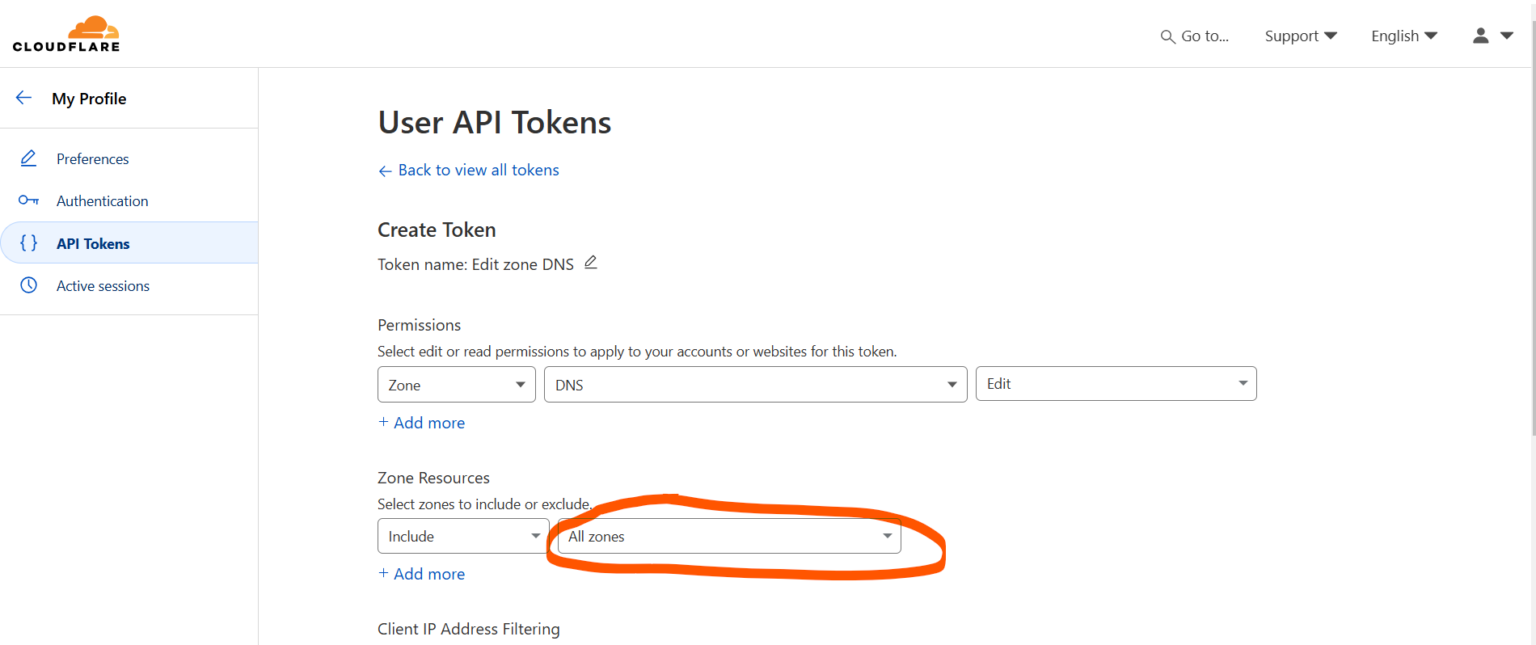This screenshot has width=1536, height=645.
Task: Open the user account menu icon
Action: point(1480,35)
